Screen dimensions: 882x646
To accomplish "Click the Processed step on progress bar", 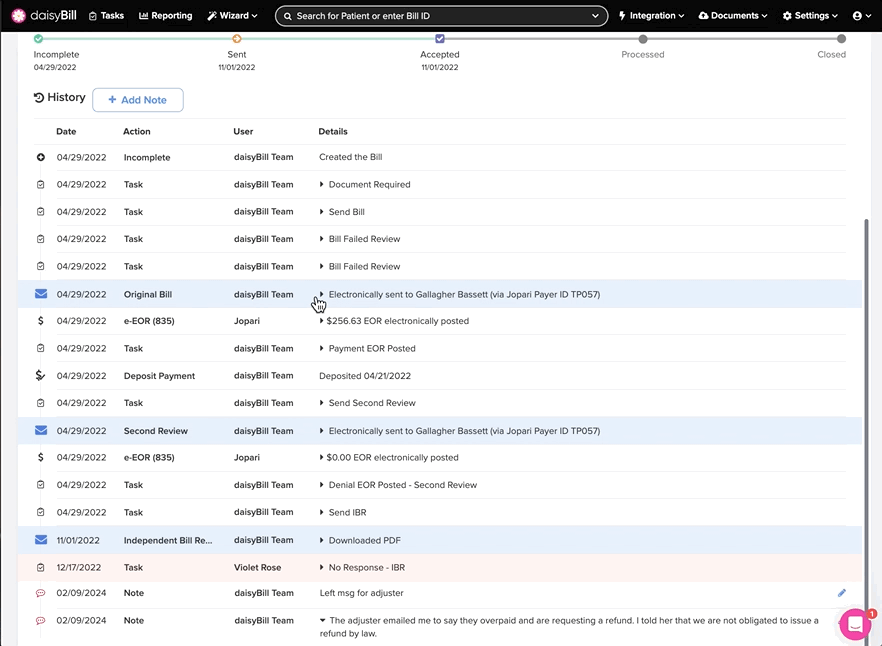I will tap(643, 40).
